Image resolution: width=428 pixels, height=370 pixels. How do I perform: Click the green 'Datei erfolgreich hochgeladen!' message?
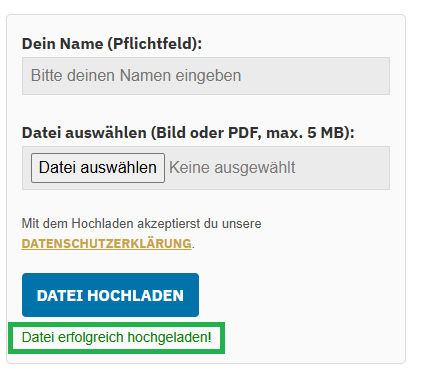click(117, 338)
